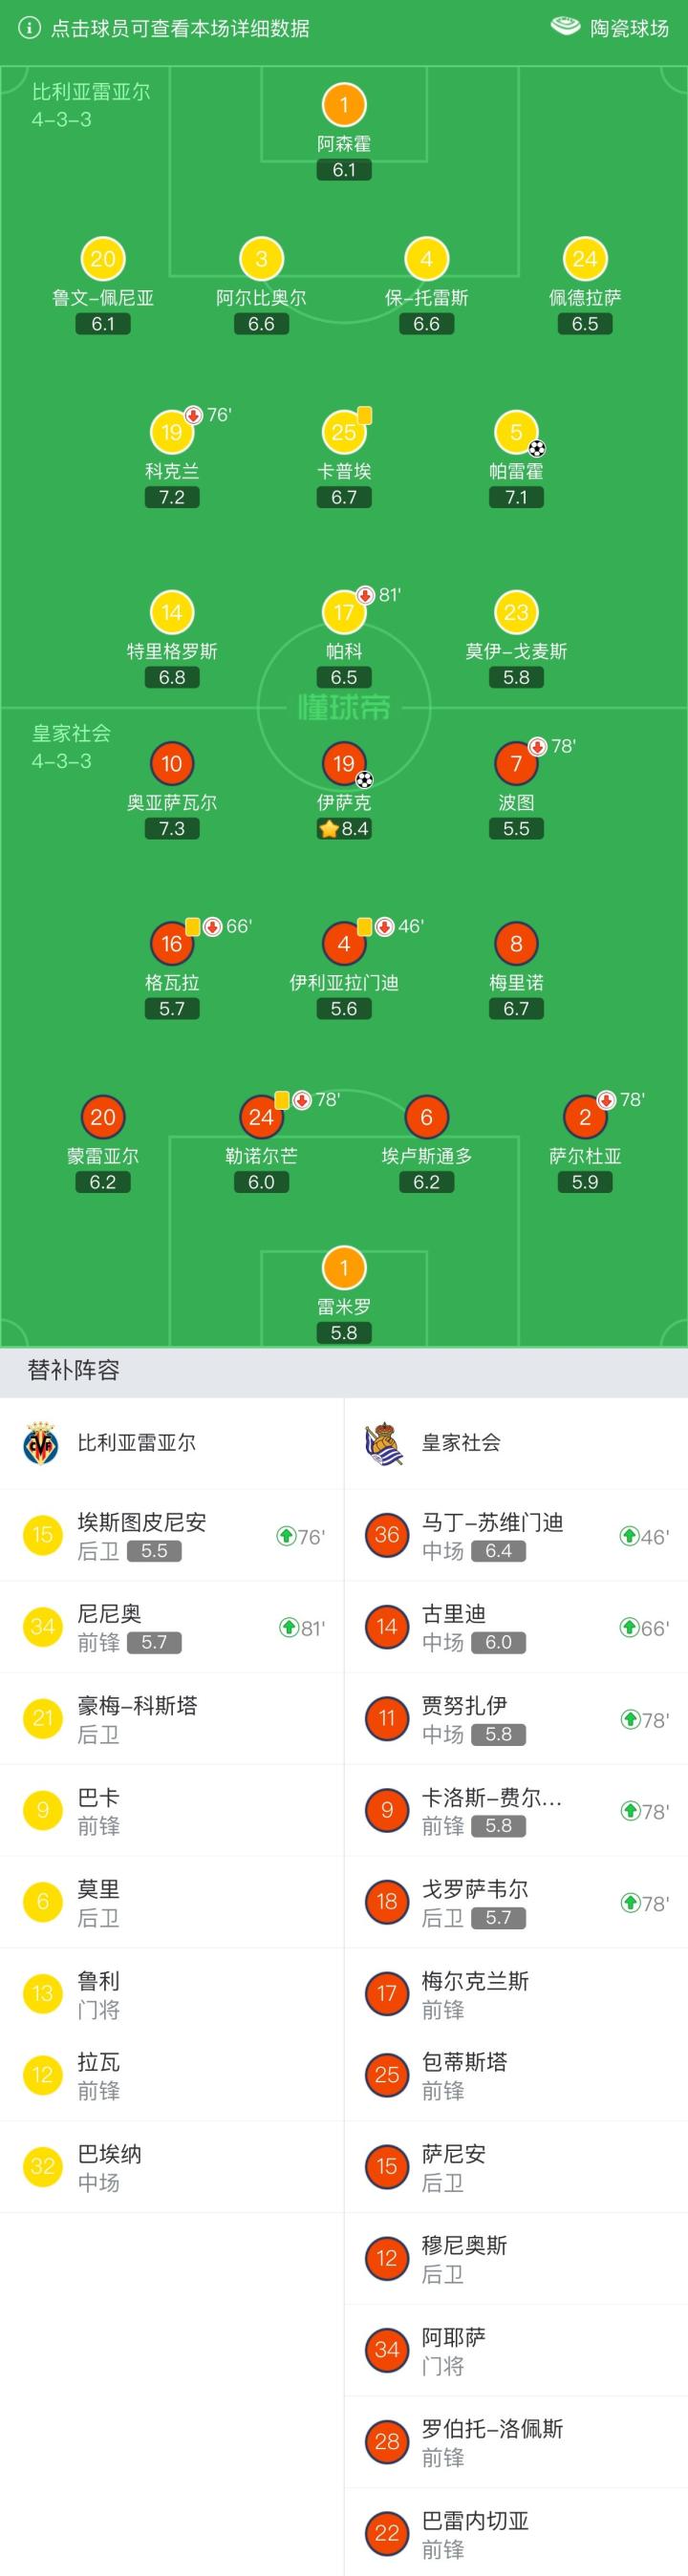Viewport: 688px width, 2576px height.
Task: Select substitute 埃斯图皮尼安 row
Action: click(172, 1535)
